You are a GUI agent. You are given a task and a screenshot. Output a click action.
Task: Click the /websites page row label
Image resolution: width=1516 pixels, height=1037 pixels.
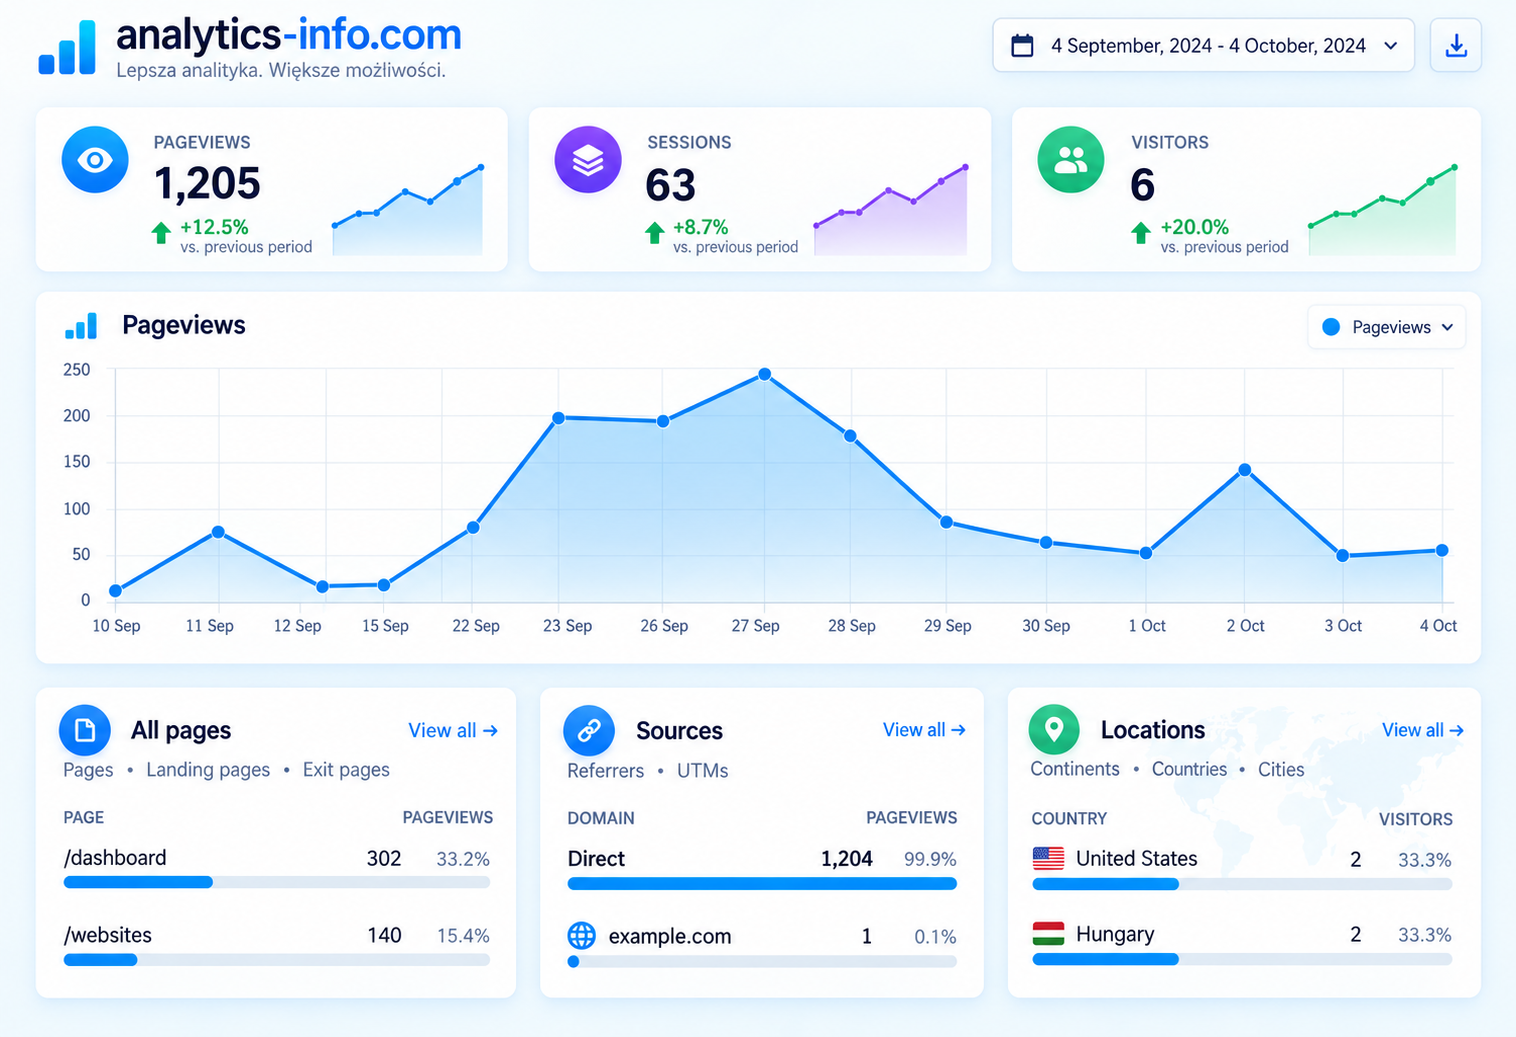(x=108, y=935)
